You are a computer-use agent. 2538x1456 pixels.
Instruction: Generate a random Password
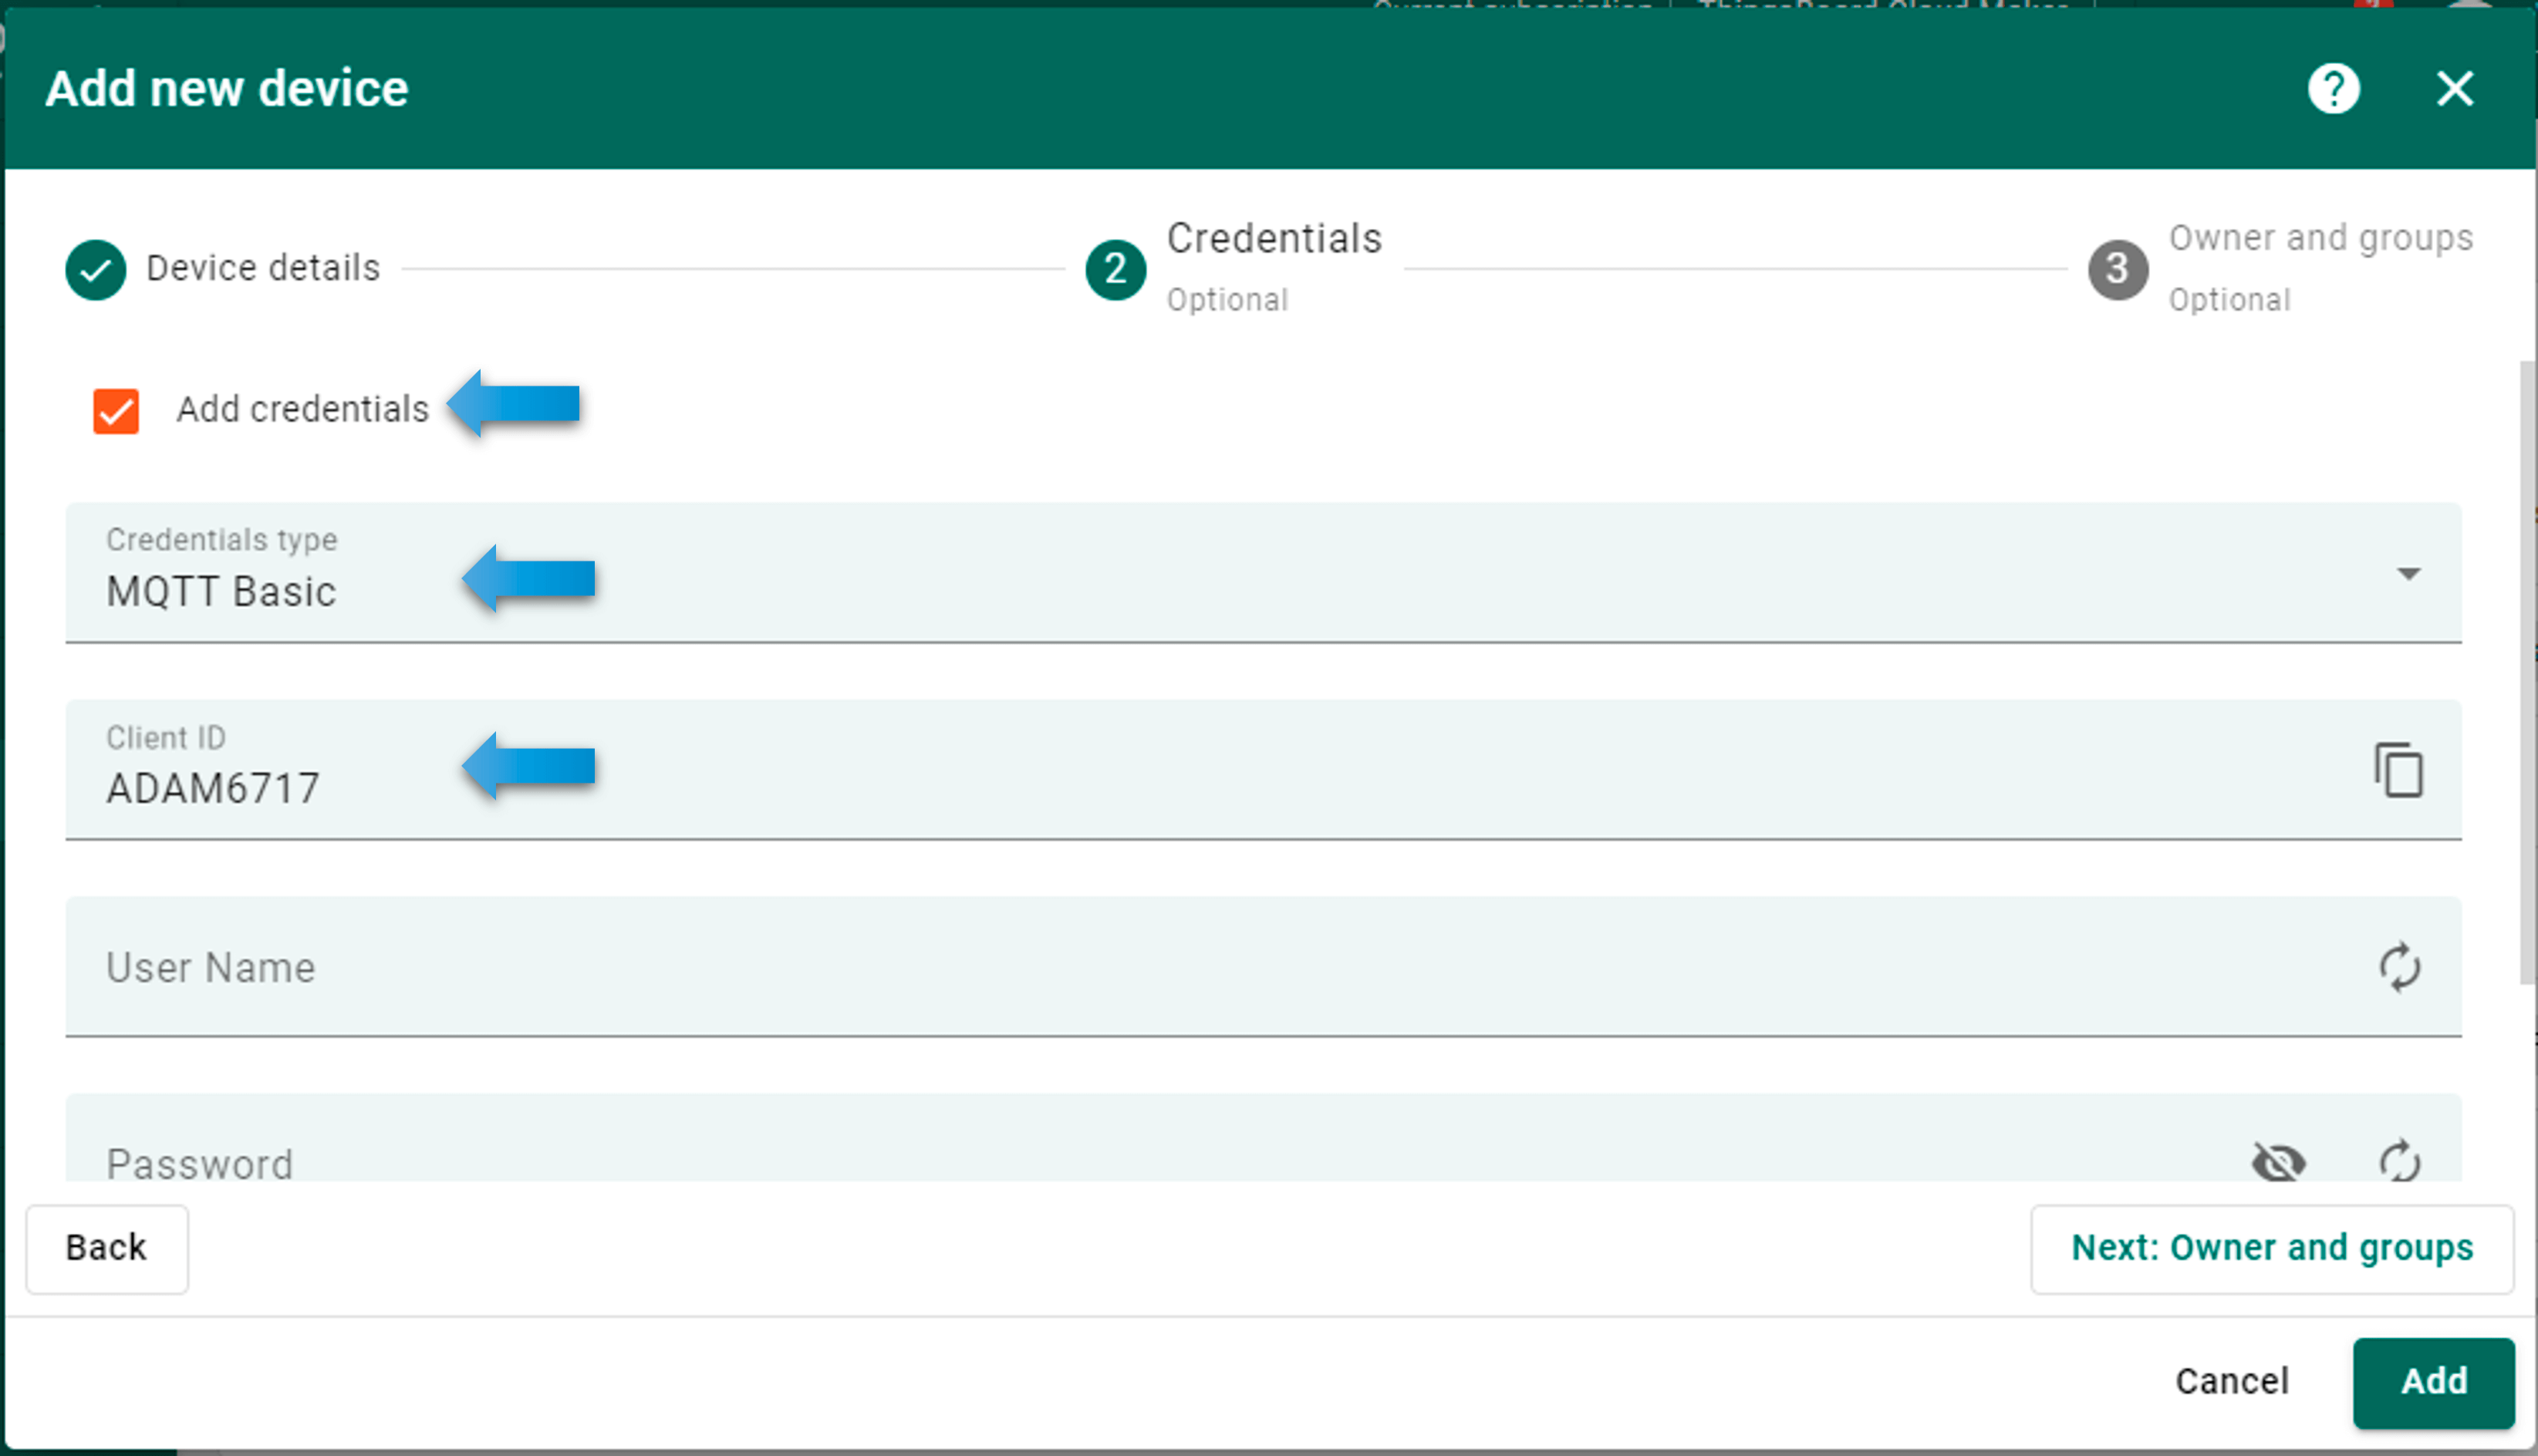tap(2398, 1162)
